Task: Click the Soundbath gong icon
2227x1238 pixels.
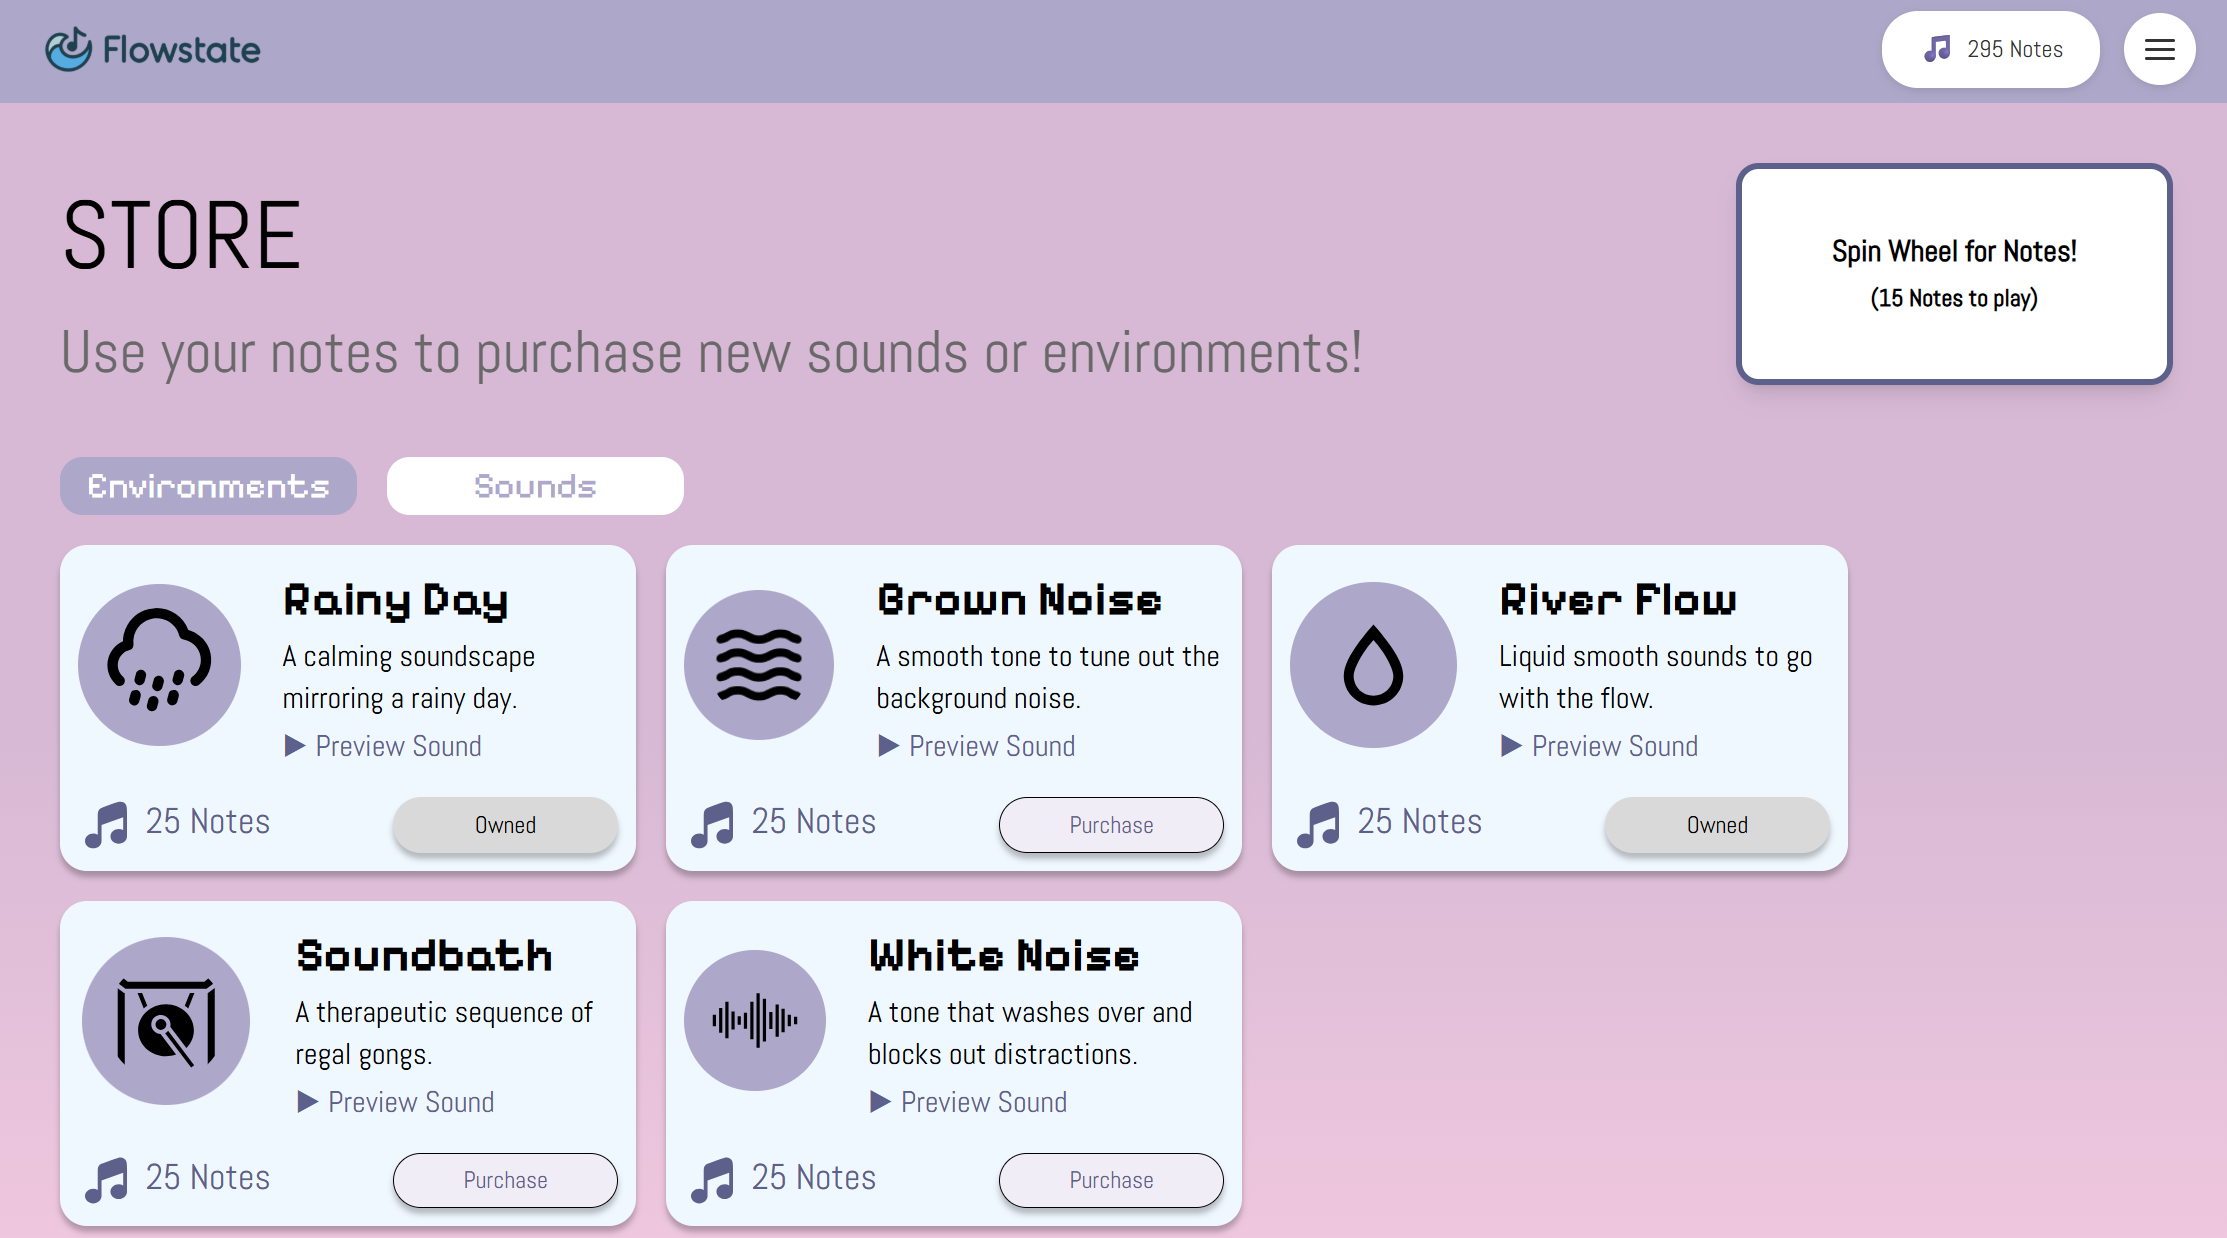Action: tap(166, 1021)
